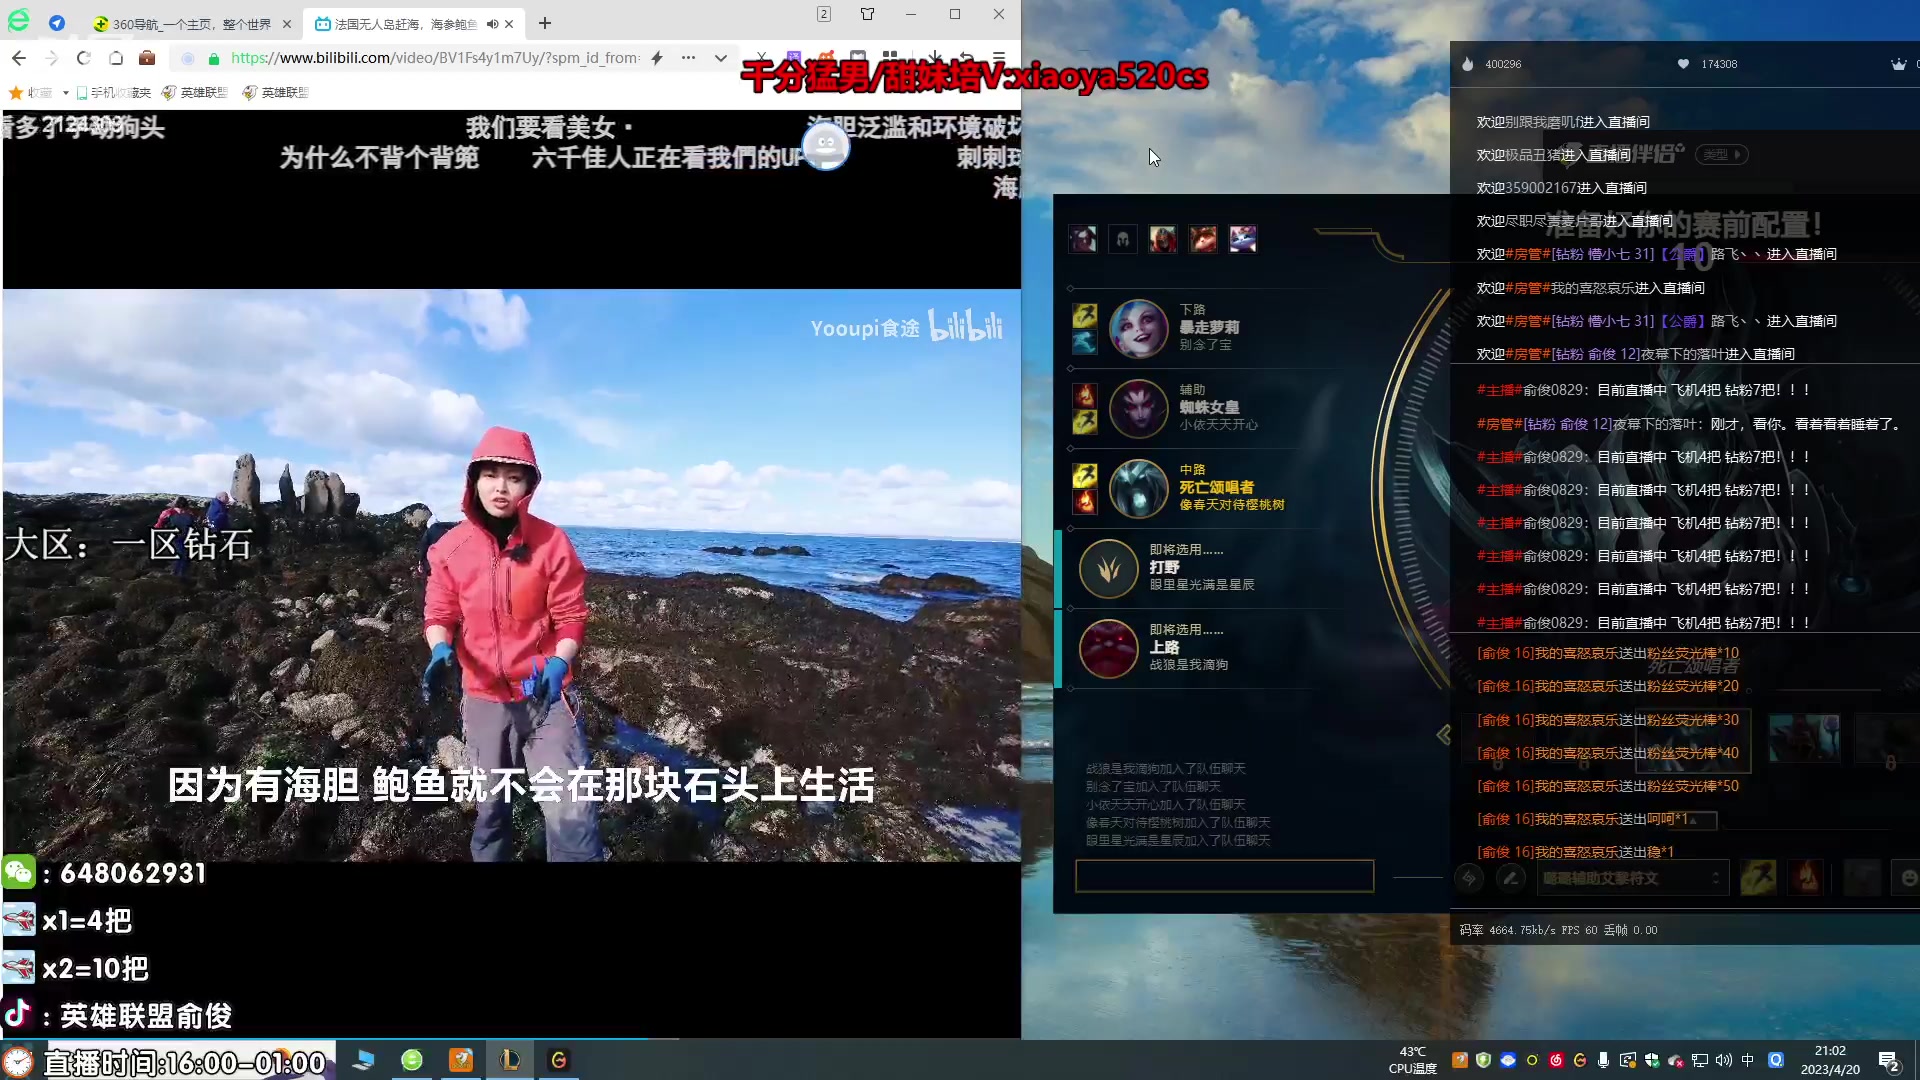
Task: Open the browser main hamburger menu
Action: (998, 58)
